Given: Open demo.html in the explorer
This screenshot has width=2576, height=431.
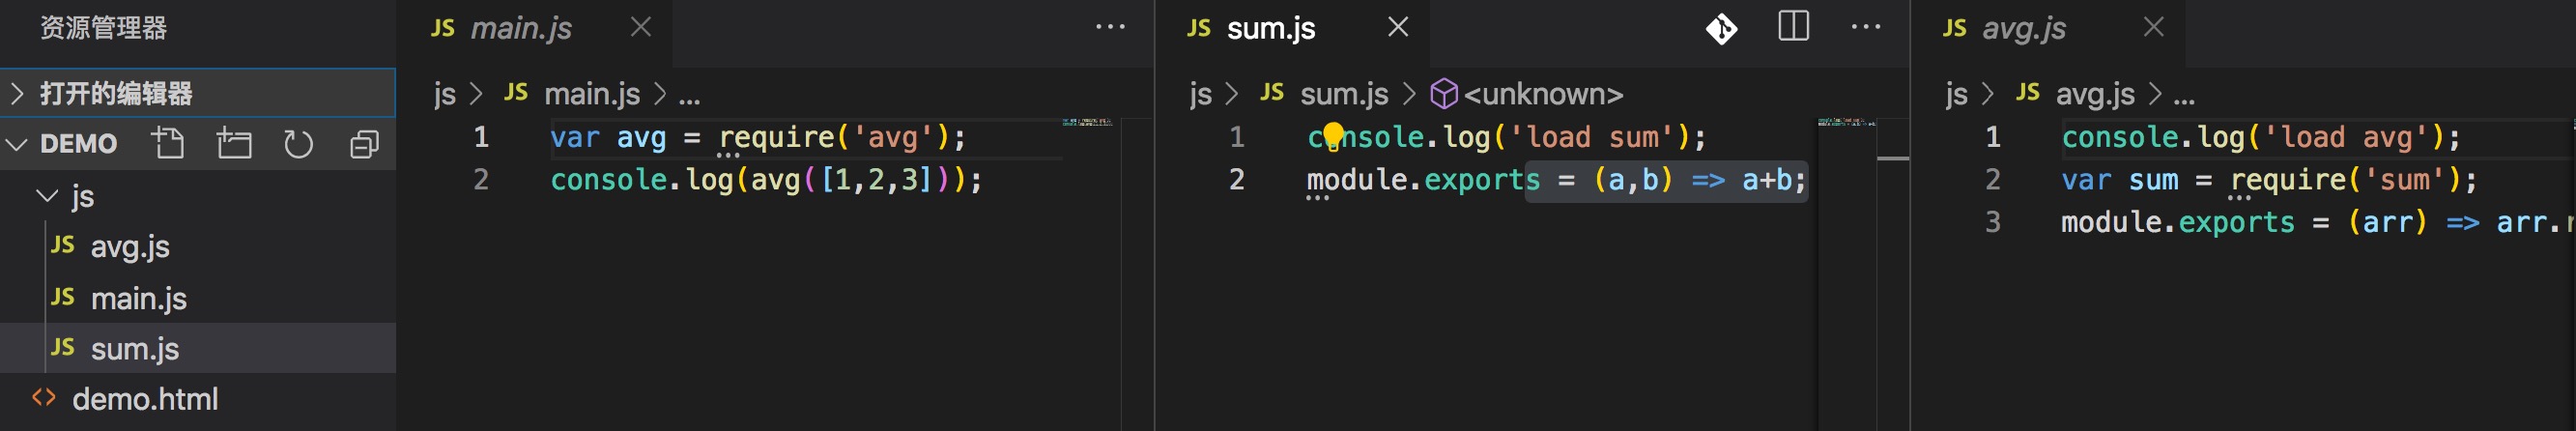Looking at the screenshot, I should point(144,399).
